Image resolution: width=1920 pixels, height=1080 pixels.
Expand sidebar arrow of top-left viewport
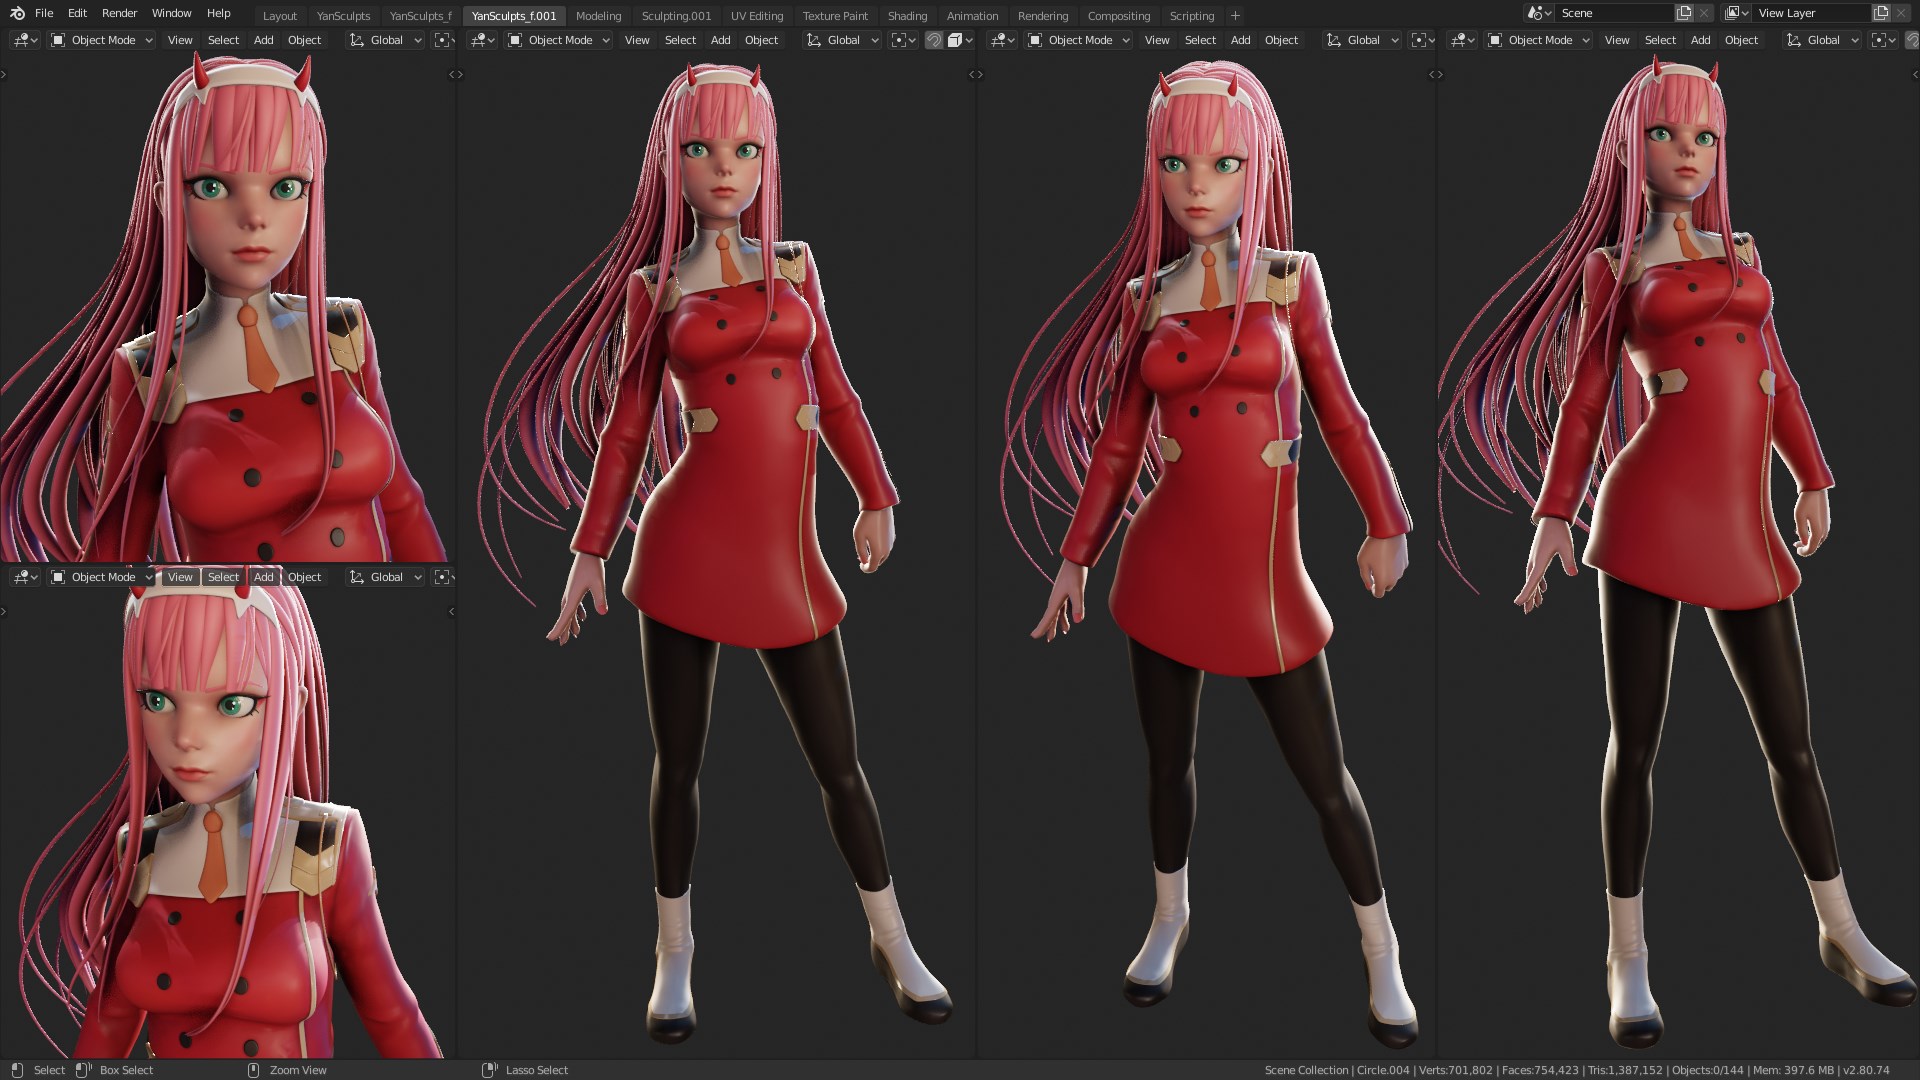tap(451, 75)
